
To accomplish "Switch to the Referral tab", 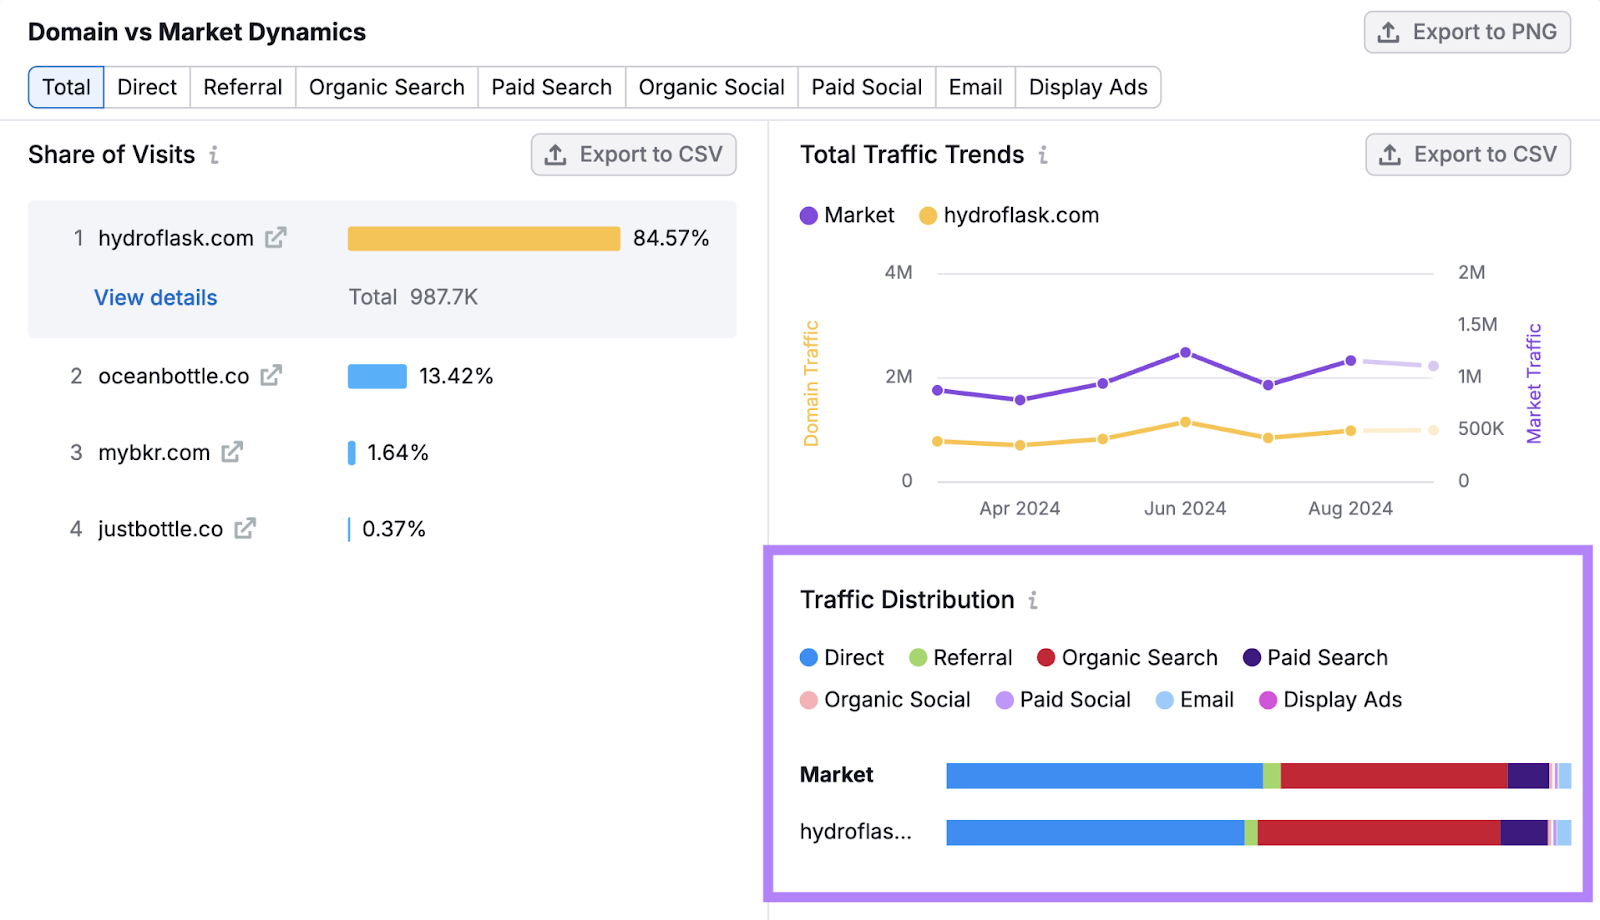I will tap(243, 87).
